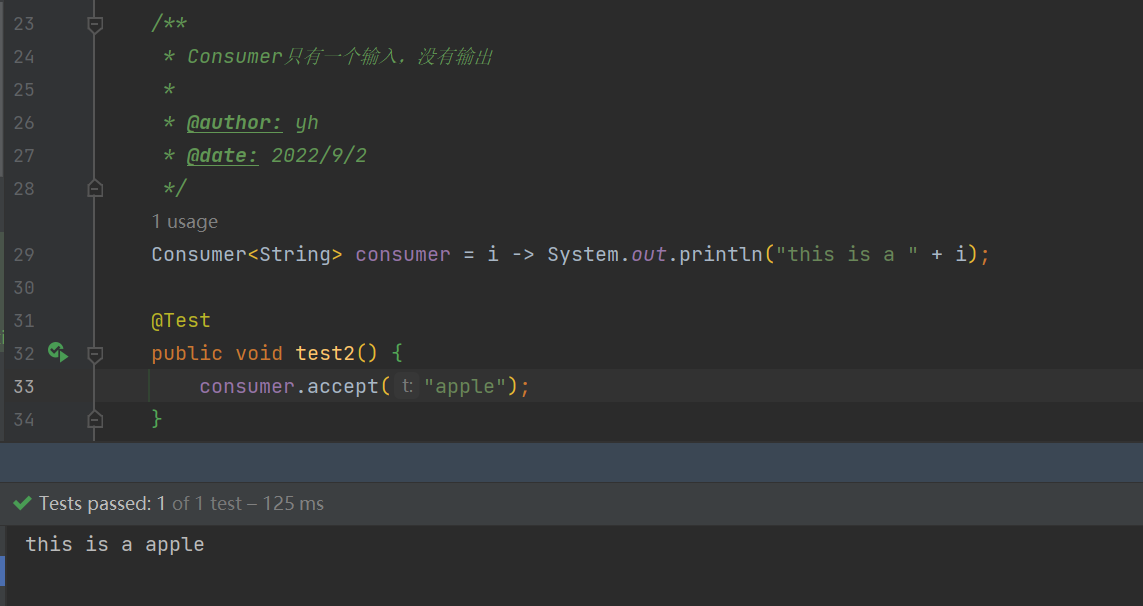Click line number 30 in the gutter
The image size is (1143, 606).
(24, 287)
